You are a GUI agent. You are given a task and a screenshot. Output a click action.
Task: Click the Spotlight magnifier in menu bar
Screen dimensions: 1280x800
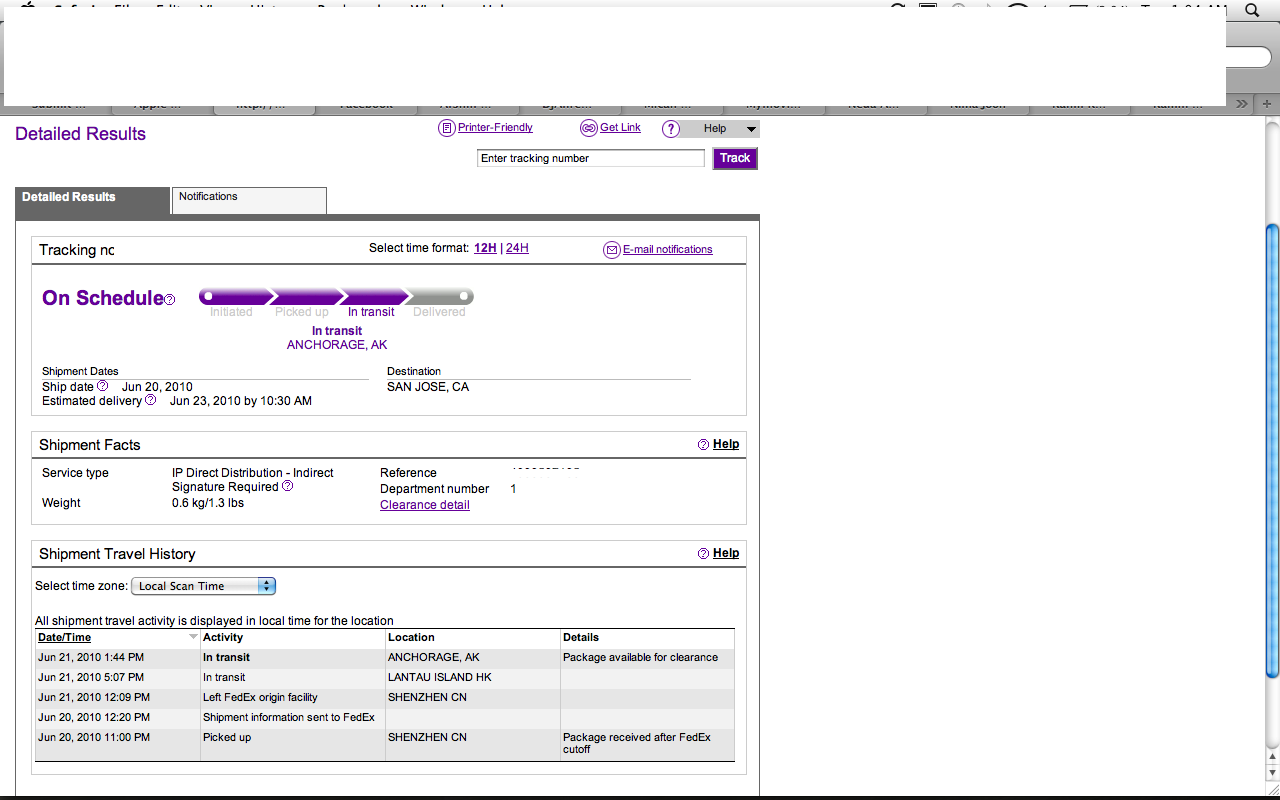tap(1251, 9)
